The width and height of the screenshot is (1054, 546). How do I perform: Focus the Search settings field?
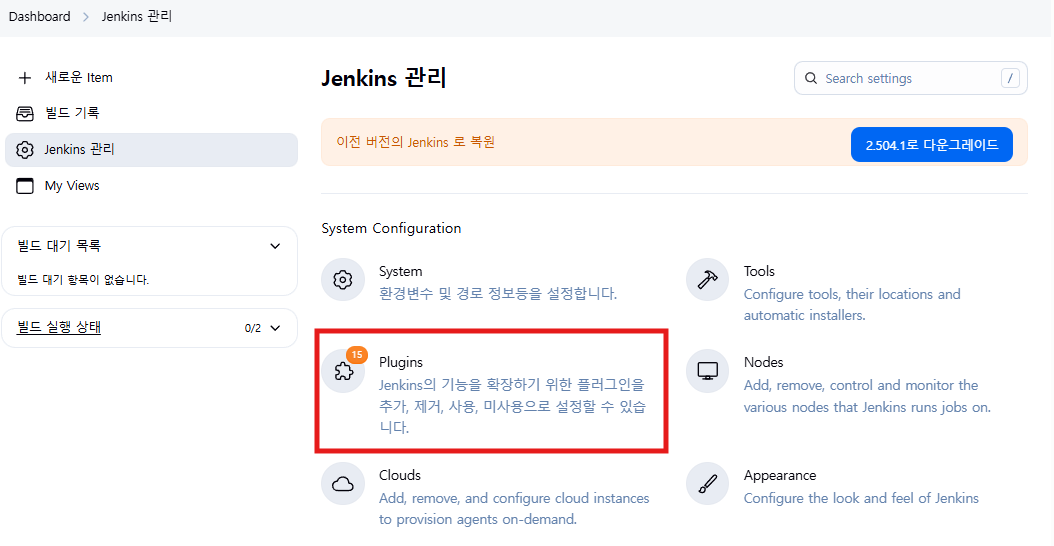click(x=911, y=79)
